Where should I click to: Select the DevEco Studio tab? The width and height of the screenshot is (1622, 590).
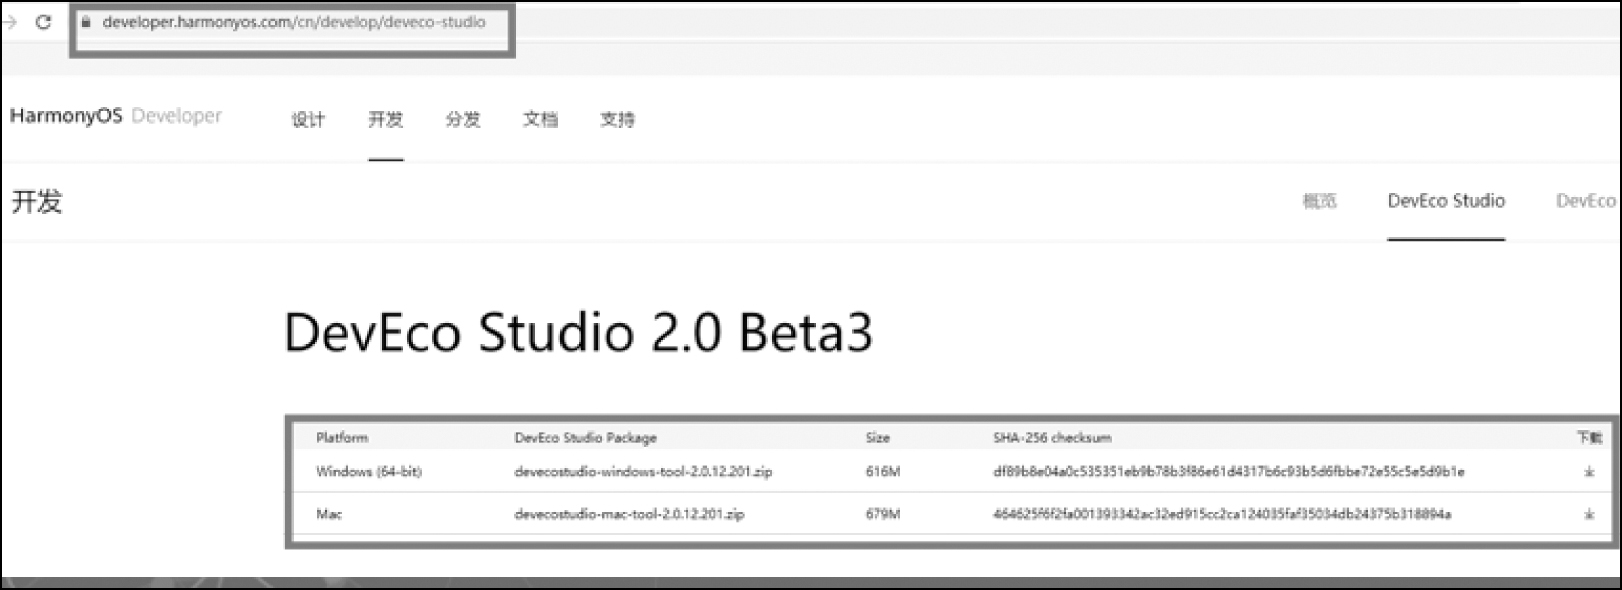click(x=1446, y=201)
